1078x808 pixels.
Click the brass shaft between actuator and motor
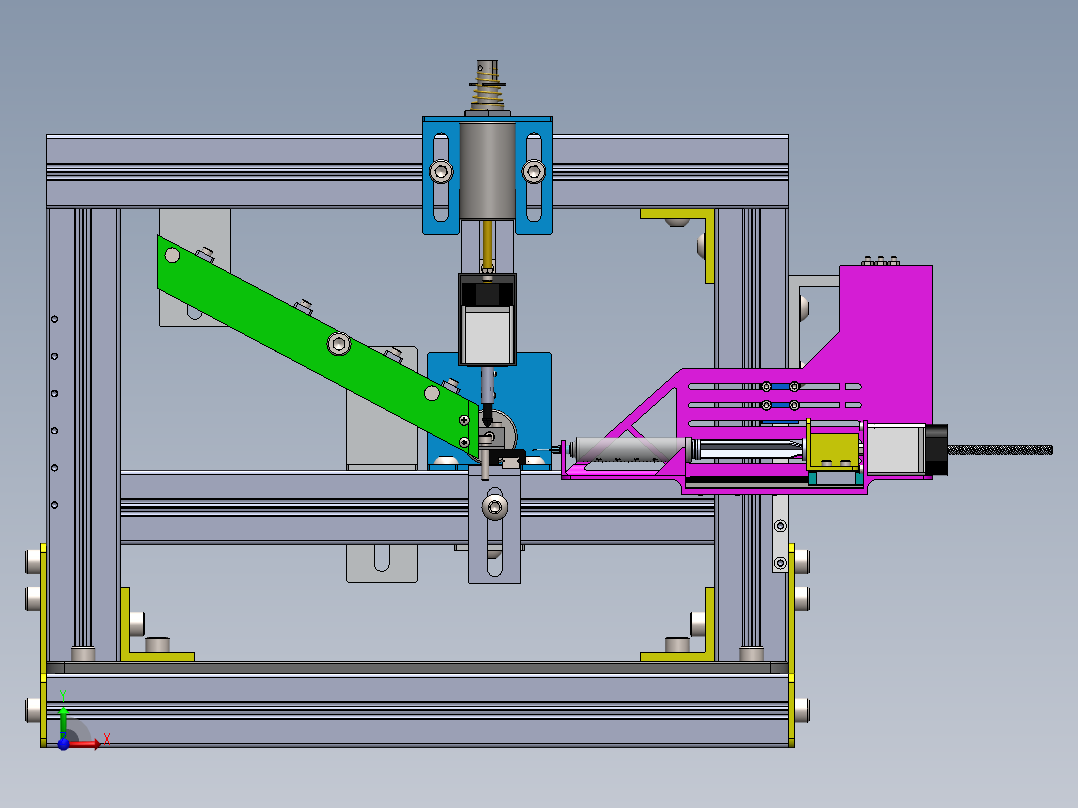[487, 246]
